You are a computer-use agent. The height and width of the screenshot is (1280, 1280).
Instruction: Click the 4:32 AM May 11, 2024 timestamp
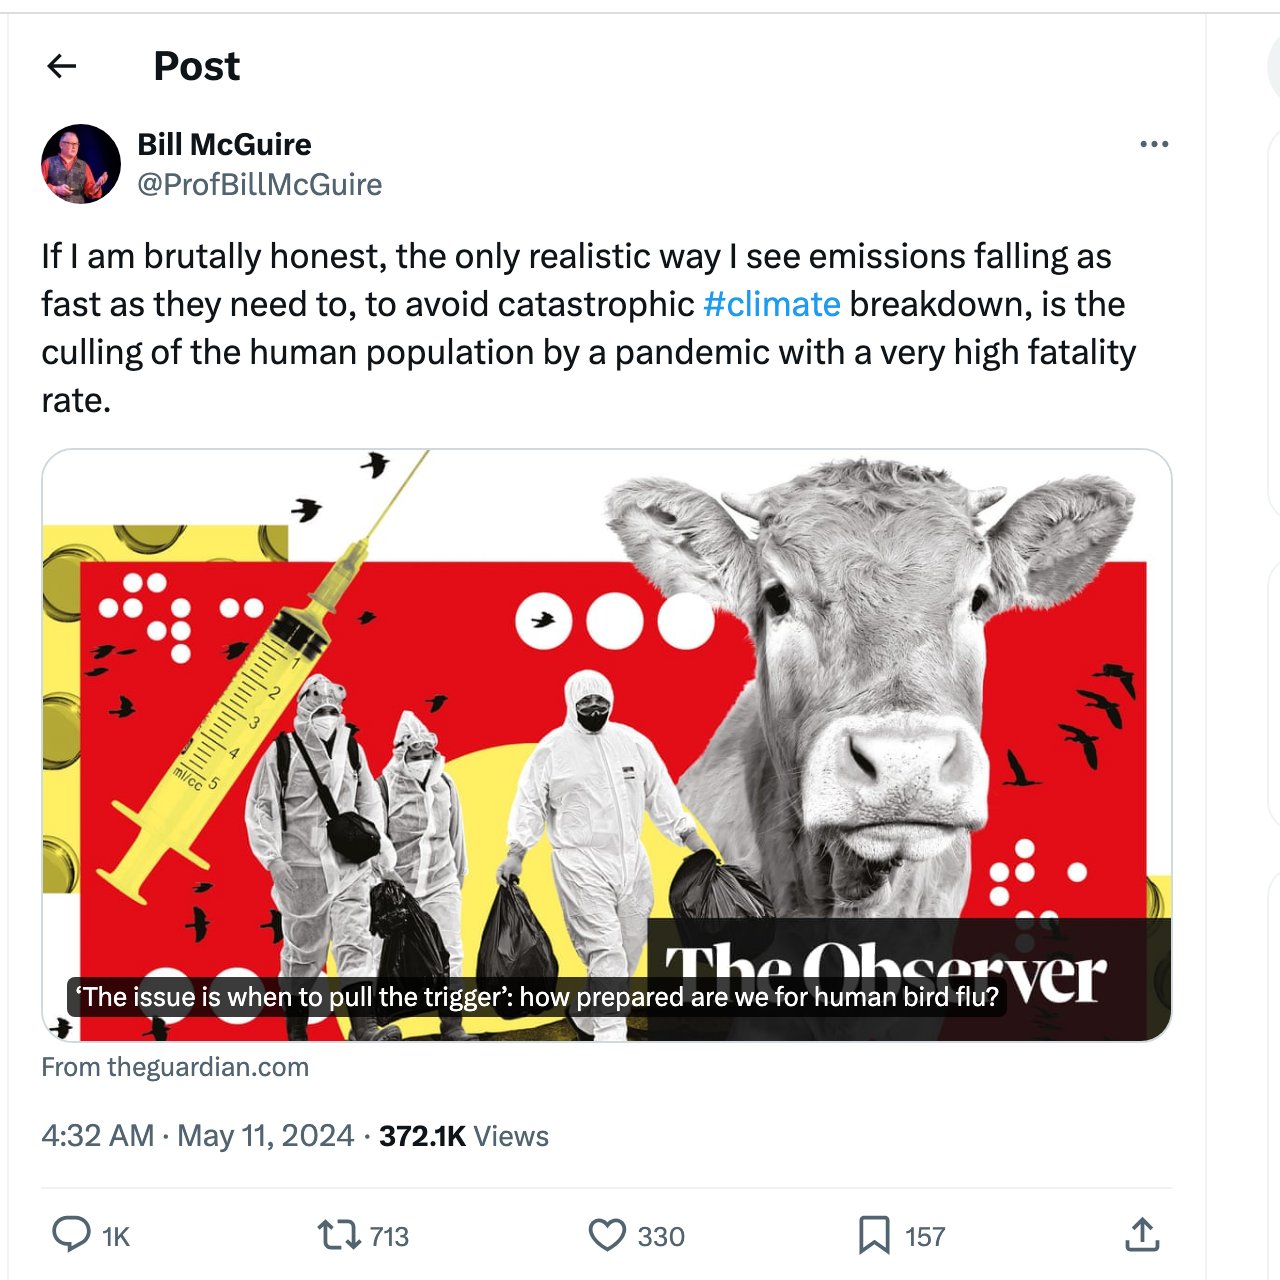pos(197,1136)
